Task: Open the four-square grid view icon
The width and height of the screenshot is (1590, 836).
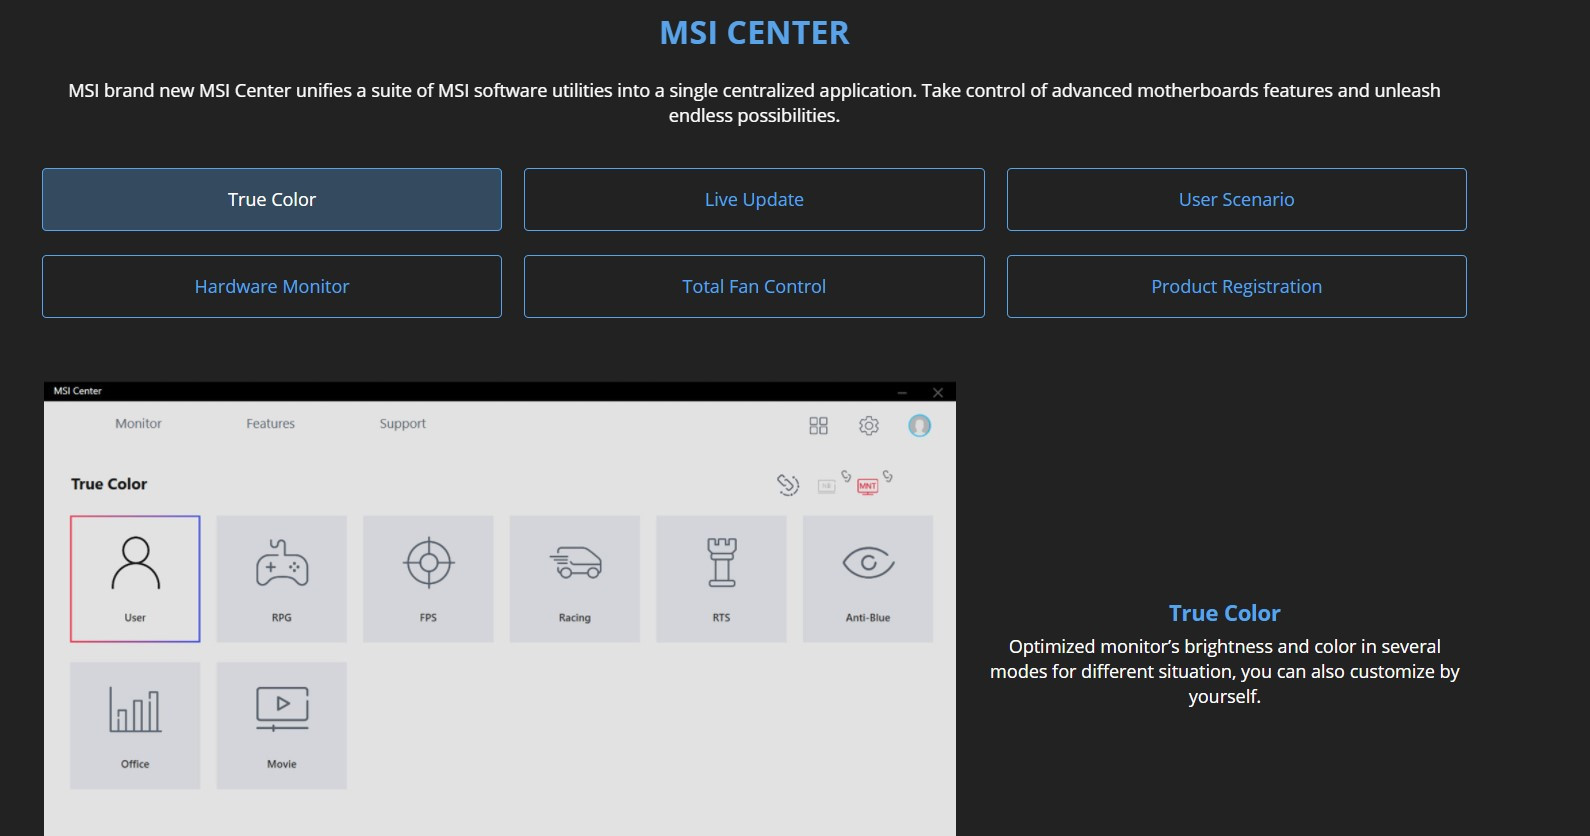Action: click(818, 426)
